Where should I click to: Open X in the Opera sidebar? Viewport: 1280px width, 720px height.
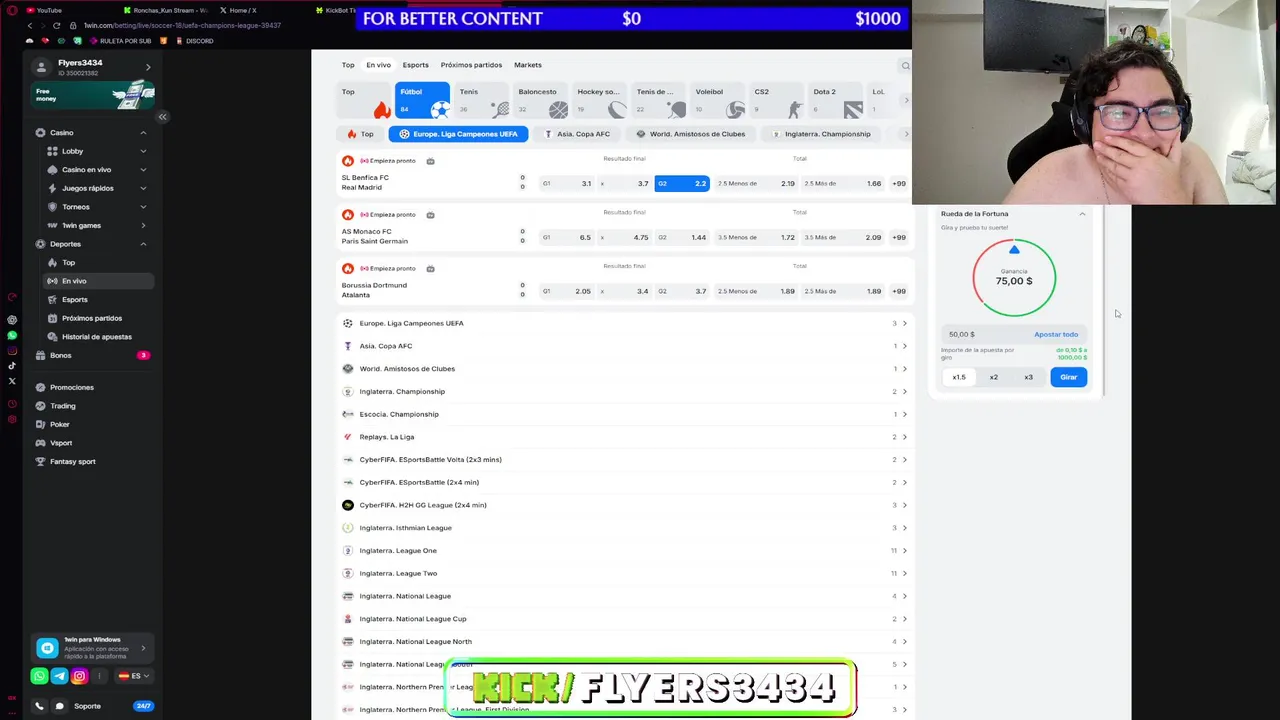(12, 381)
